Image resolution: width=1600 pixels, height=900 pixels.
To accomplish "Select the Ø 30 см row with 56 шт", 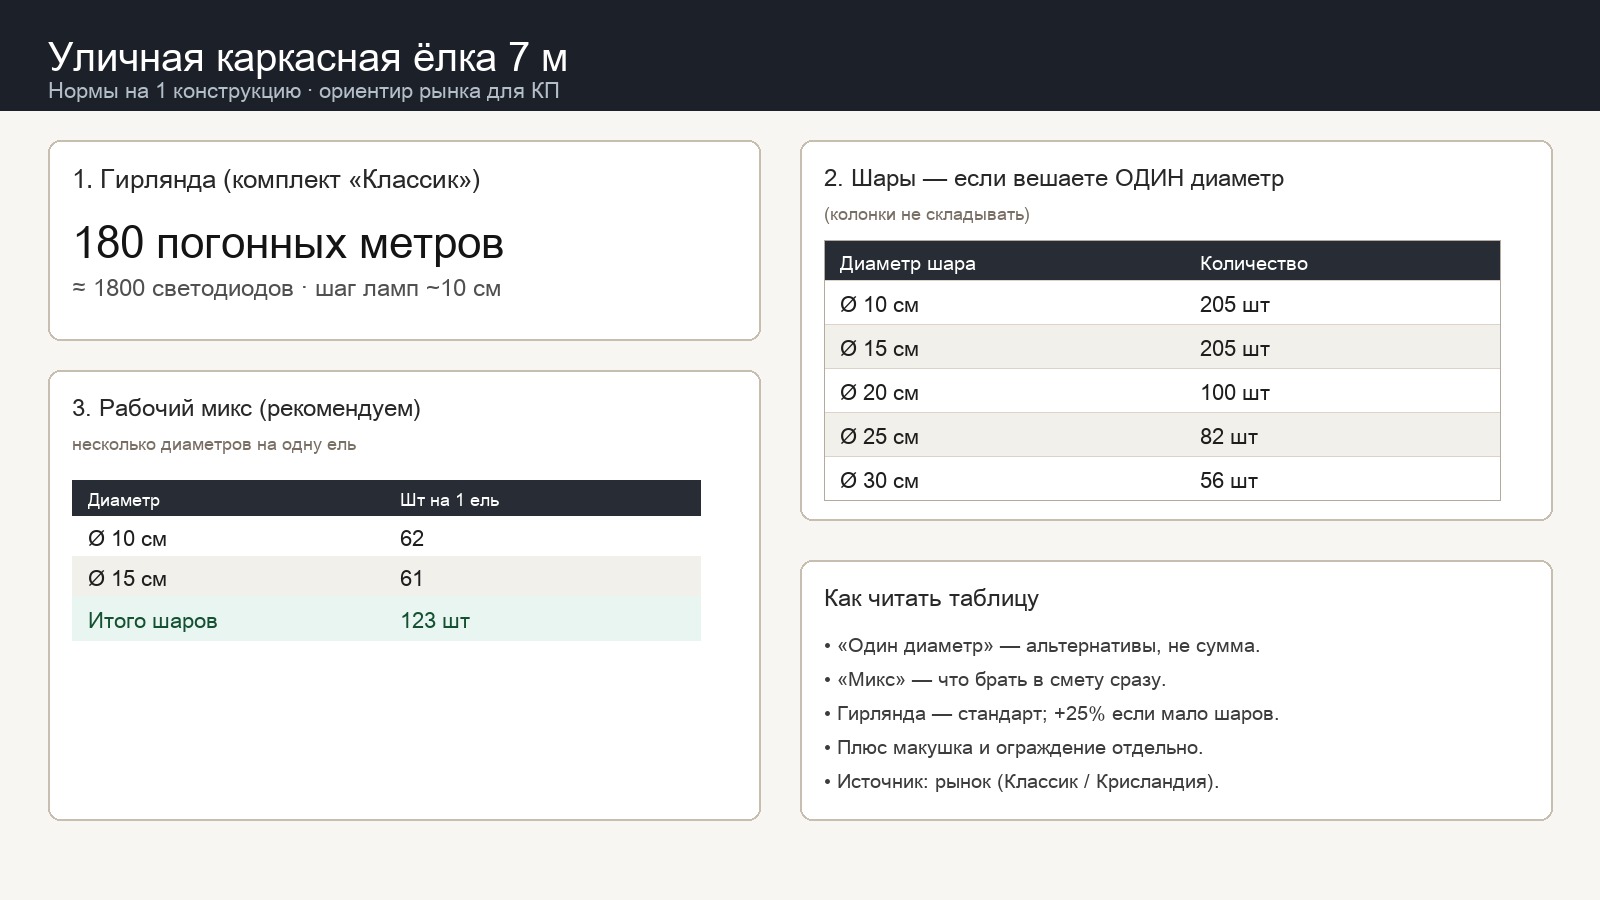I will tap(1162, 479).
